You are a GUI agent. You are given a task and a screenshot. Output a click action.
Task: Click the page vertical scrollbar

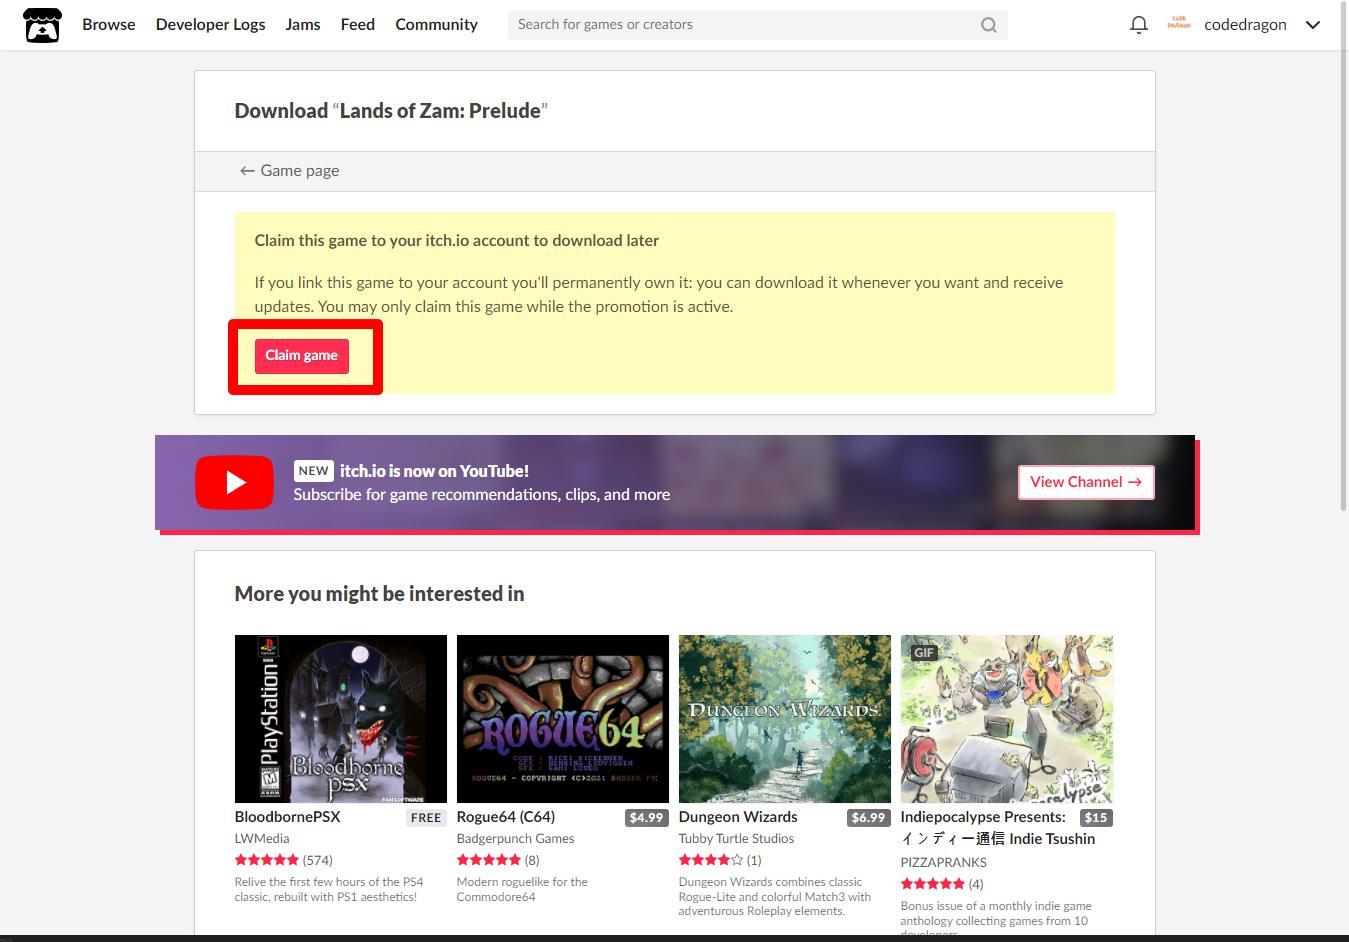point(1344,256)
